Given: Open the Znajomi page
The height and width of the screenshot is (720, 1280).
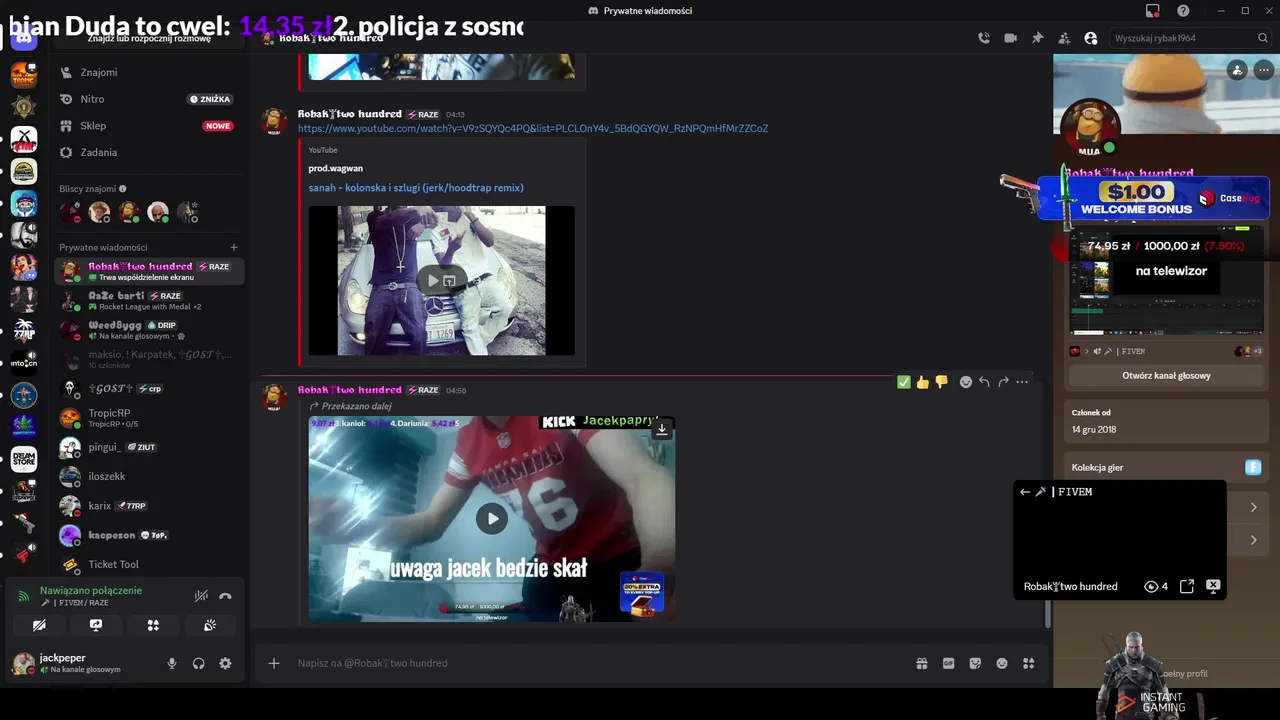Looking at the screenshot, I should 148,72.
